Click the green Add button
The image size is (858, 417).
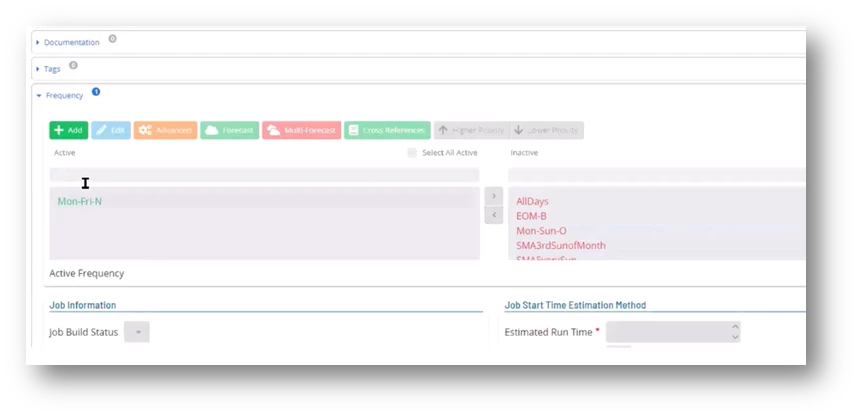point(68,130)
